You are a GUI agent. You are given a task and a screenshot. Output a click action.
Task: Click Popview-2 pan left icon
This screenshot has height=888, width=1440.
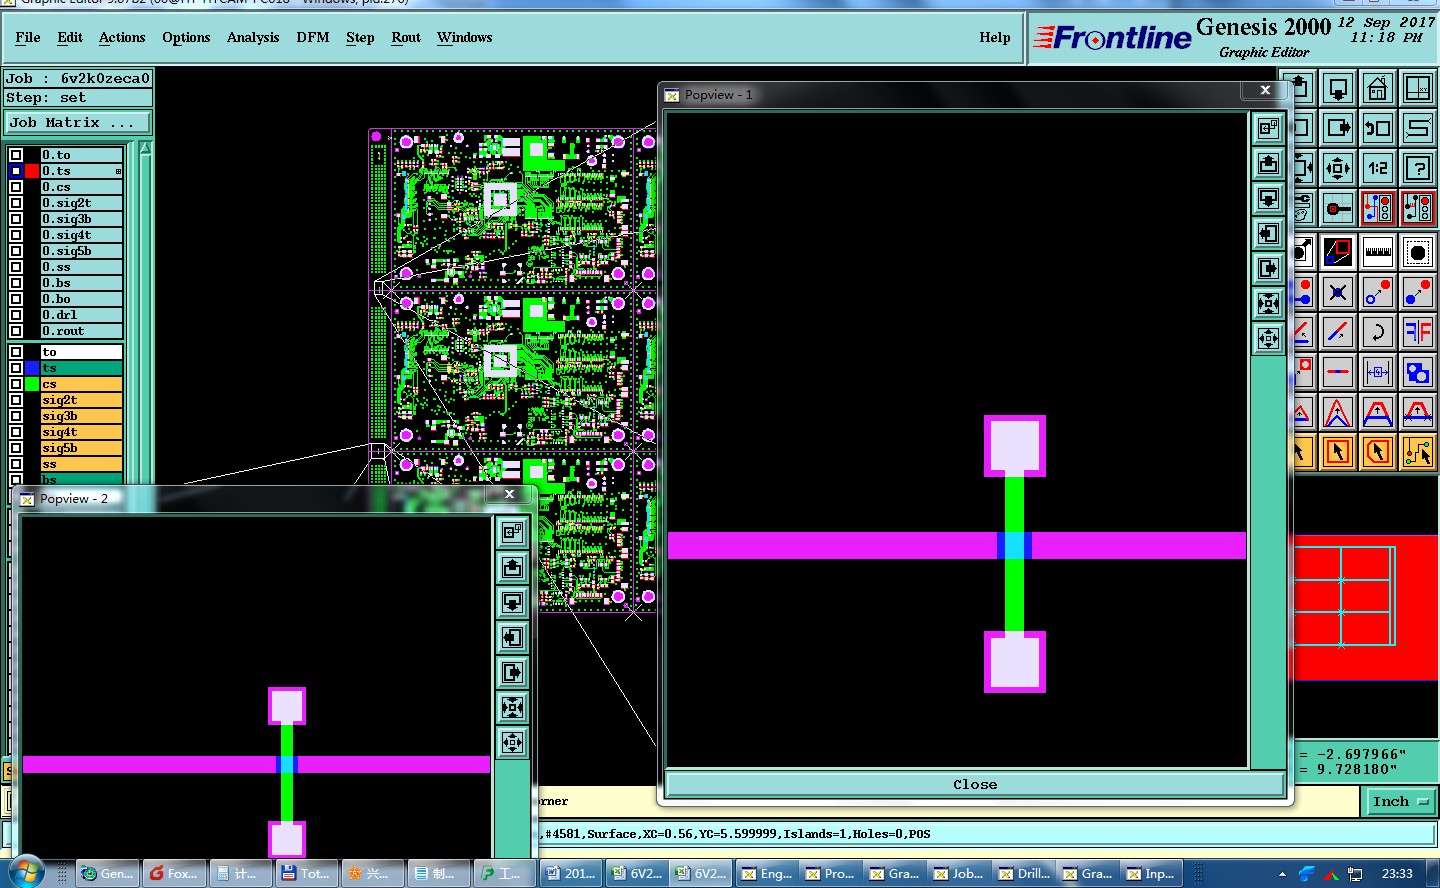point(513,638)
